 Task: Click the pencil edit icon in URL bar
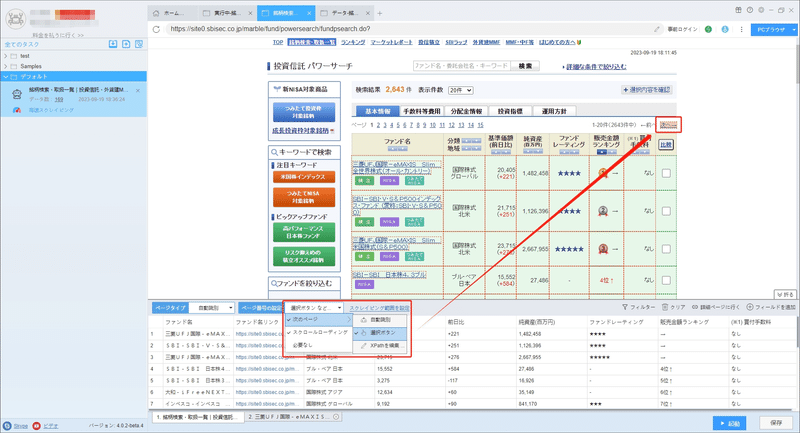(x=657, y=29)
